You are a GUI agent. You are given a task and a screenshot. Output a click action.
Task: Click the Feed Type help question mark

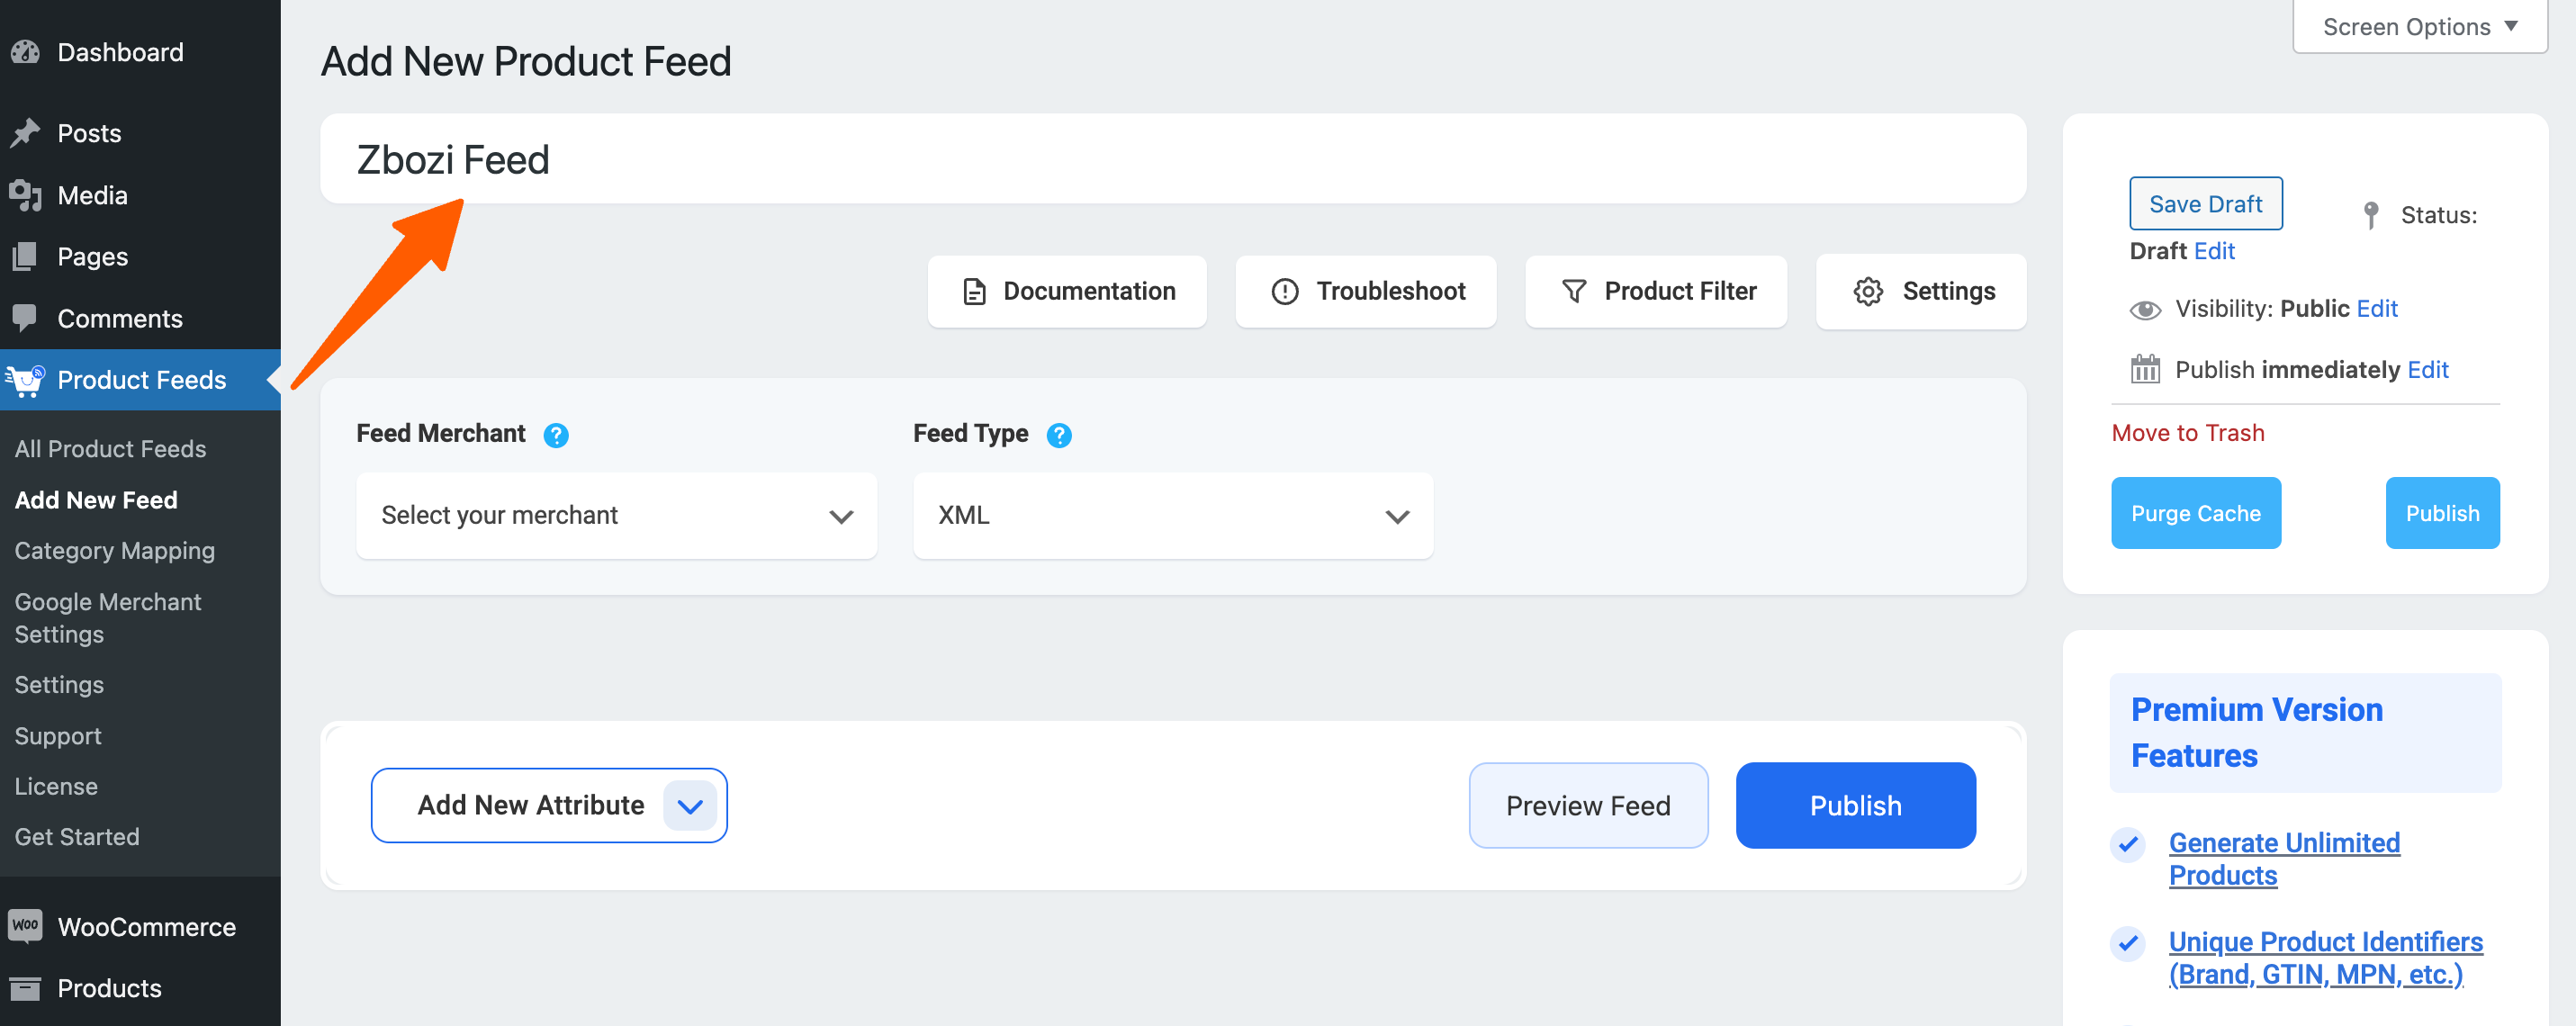coord(1059,435)
